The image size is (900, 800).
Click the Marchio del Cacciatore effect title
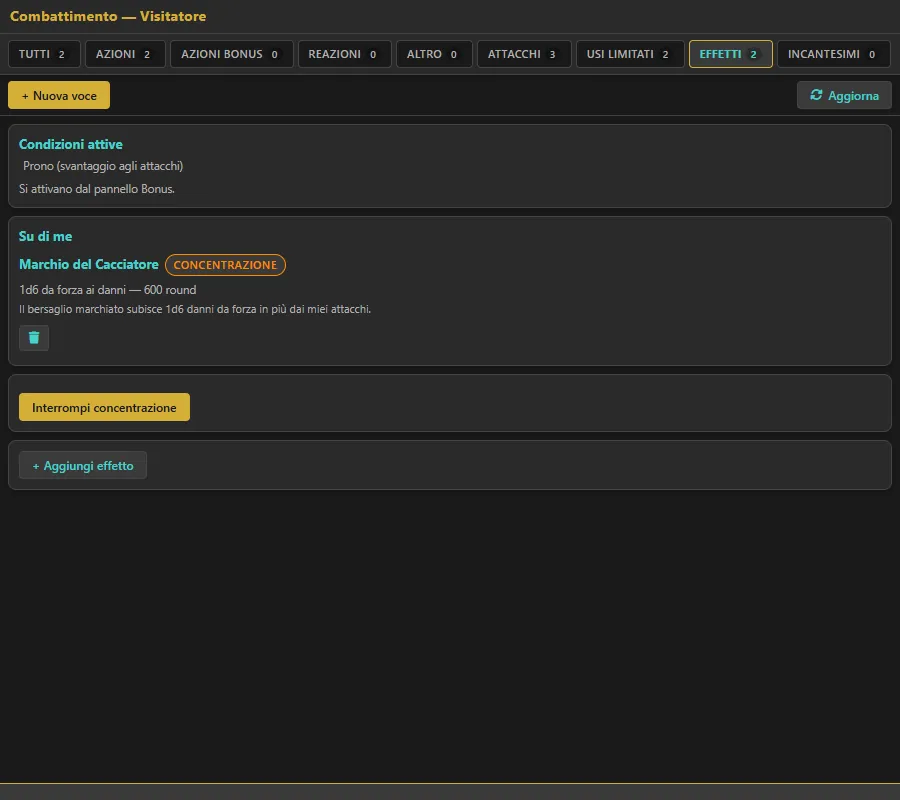pos(89,265)
